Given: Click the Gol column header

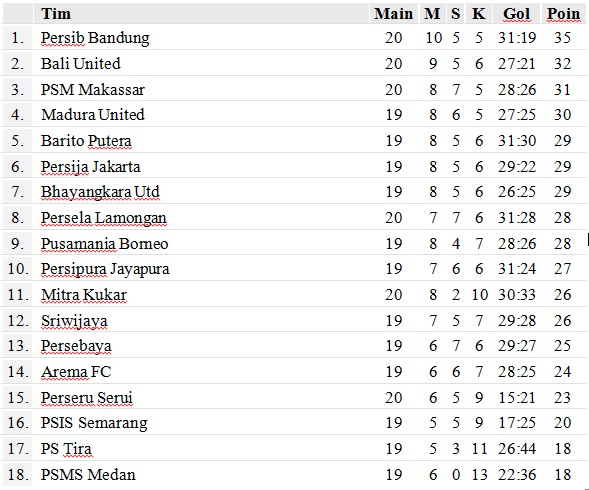Looking at the screenshot, I should pyautogui.click(x=517, y=14).
